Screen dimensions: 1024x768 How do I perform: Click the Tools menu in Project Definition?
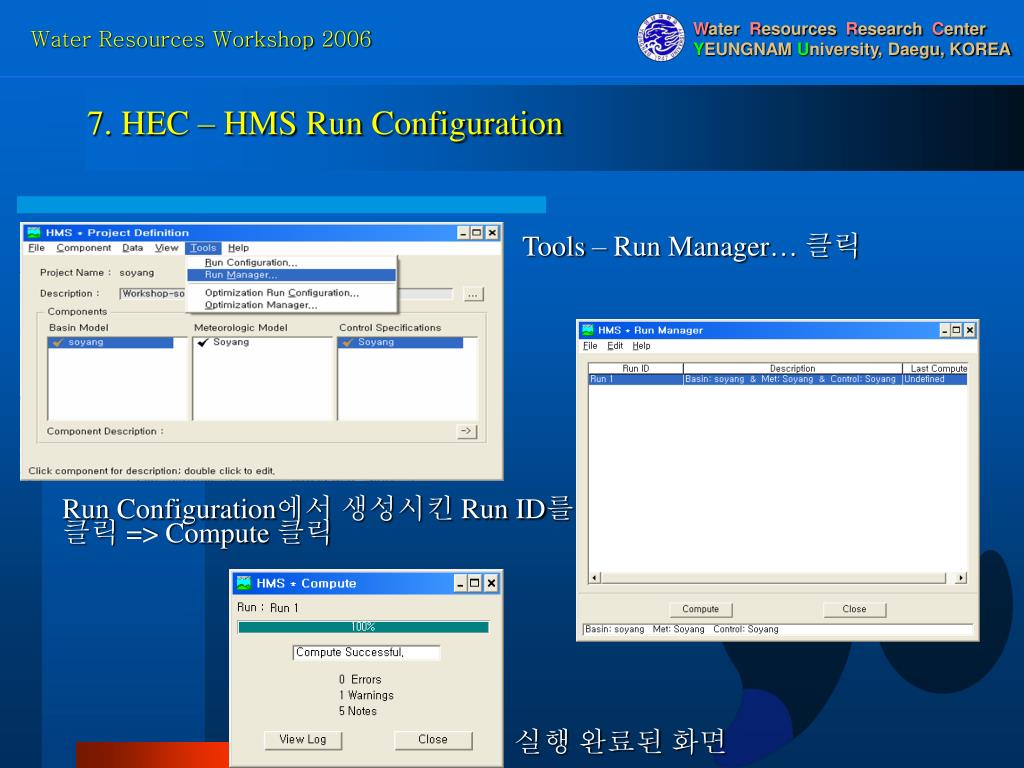[203, 248]
